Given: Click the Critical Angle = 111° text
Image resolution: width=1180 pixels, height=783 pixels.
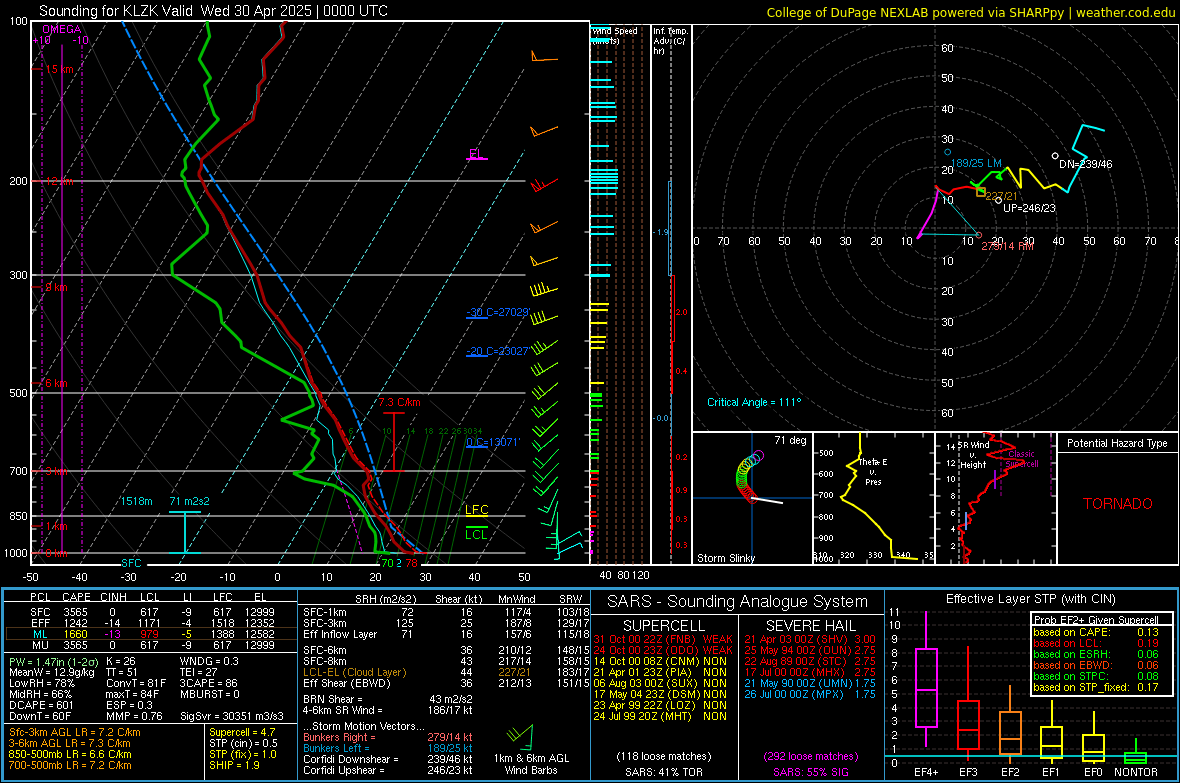Looking at the screenshot, I should [x=754, y=402].
